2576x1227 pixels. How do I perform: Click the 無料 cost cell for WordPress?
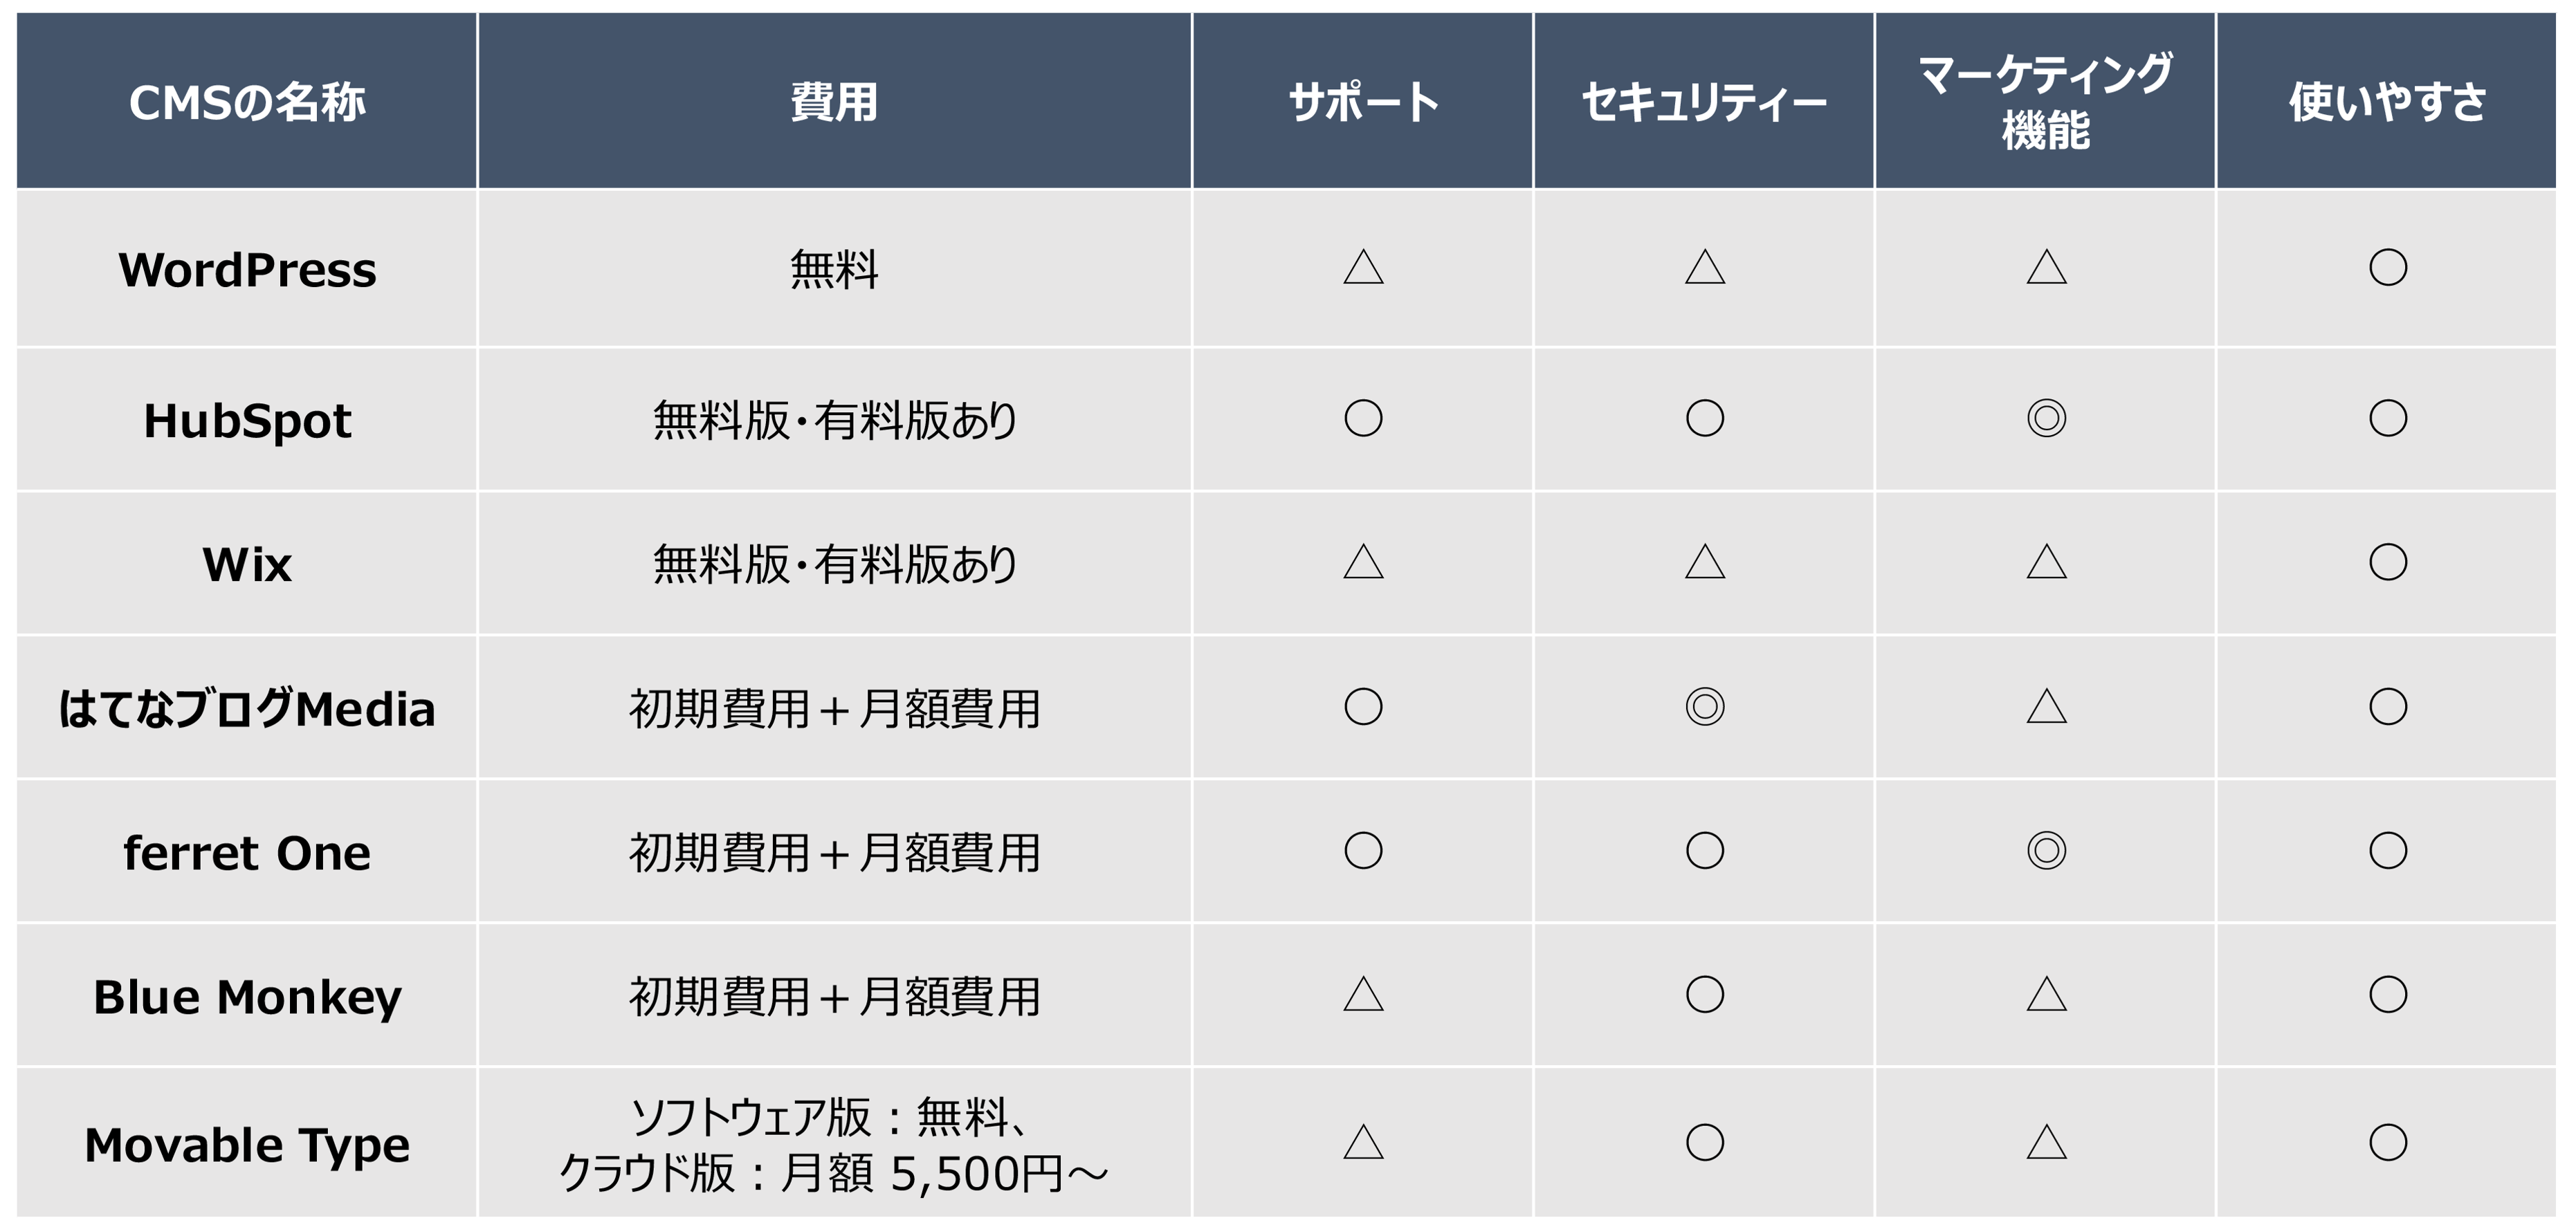[835, 269]
